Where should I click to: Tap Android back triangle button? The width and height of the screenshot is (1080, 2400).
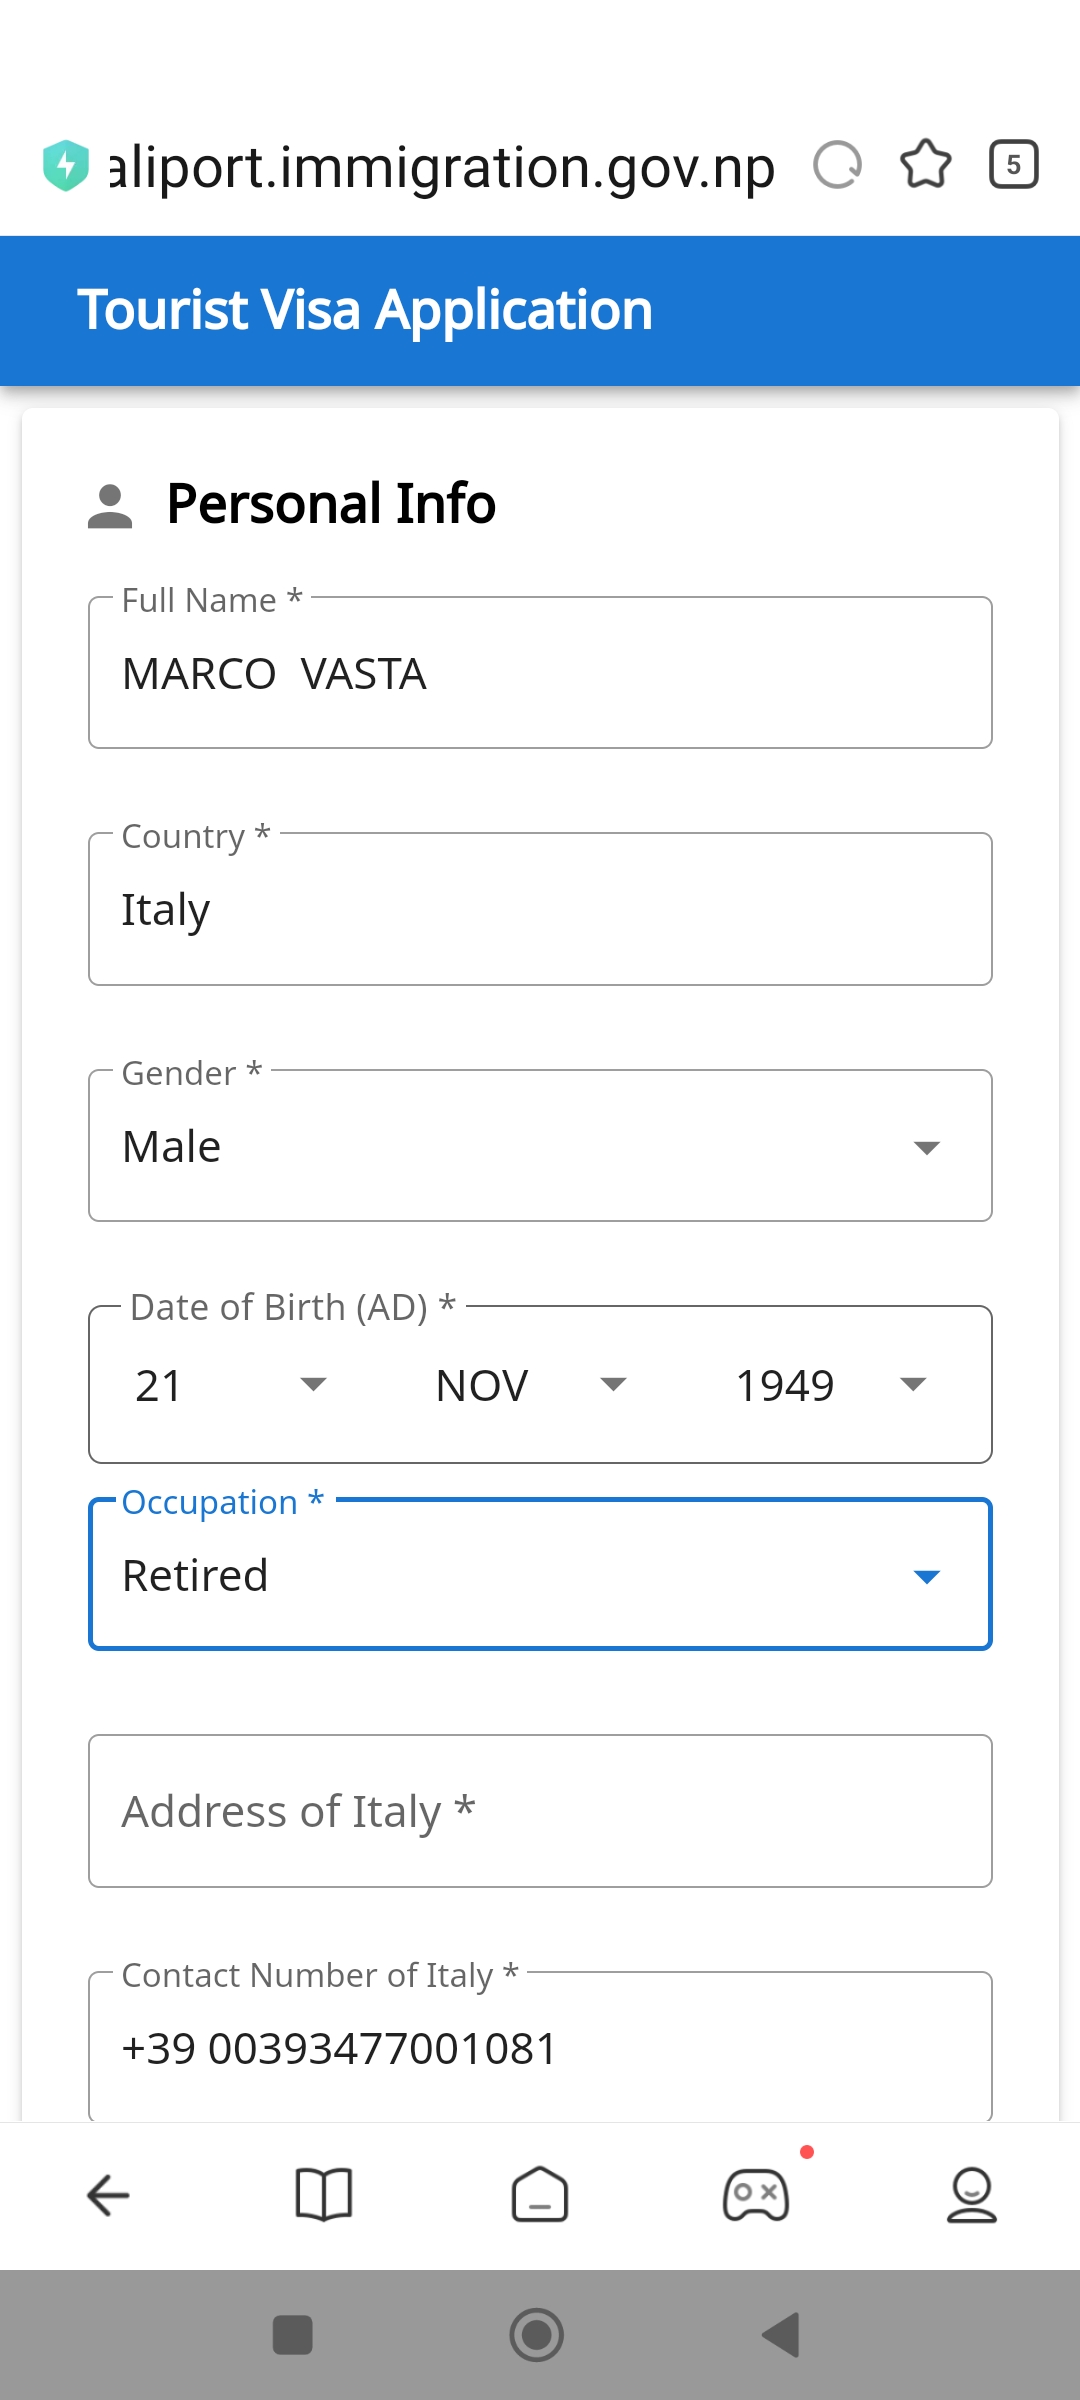tap(781, 2335)
